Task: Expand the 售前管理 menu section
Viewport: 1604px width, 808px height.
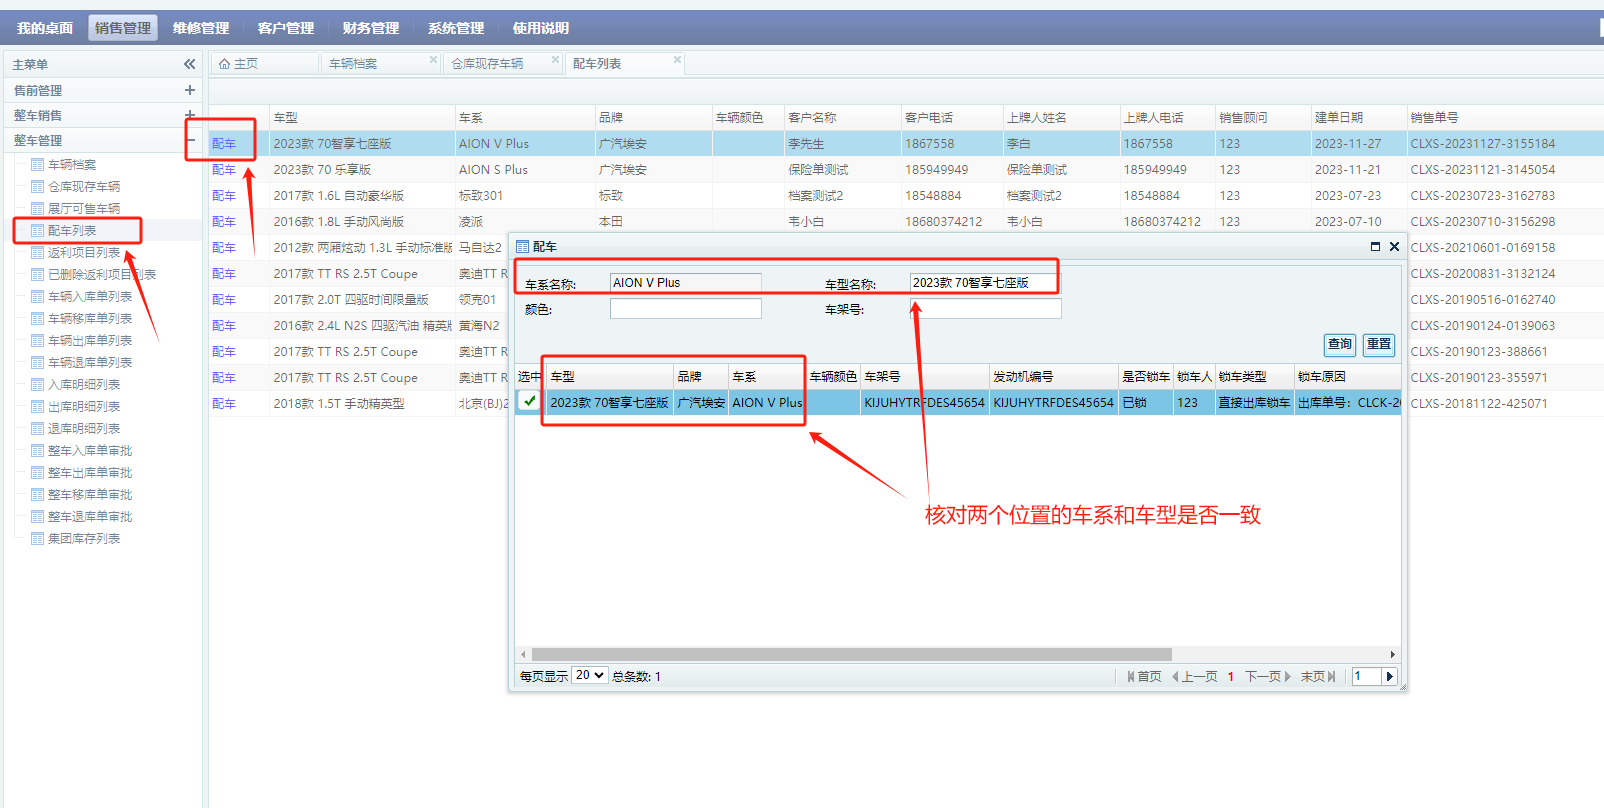Action: tap(190, 90)
